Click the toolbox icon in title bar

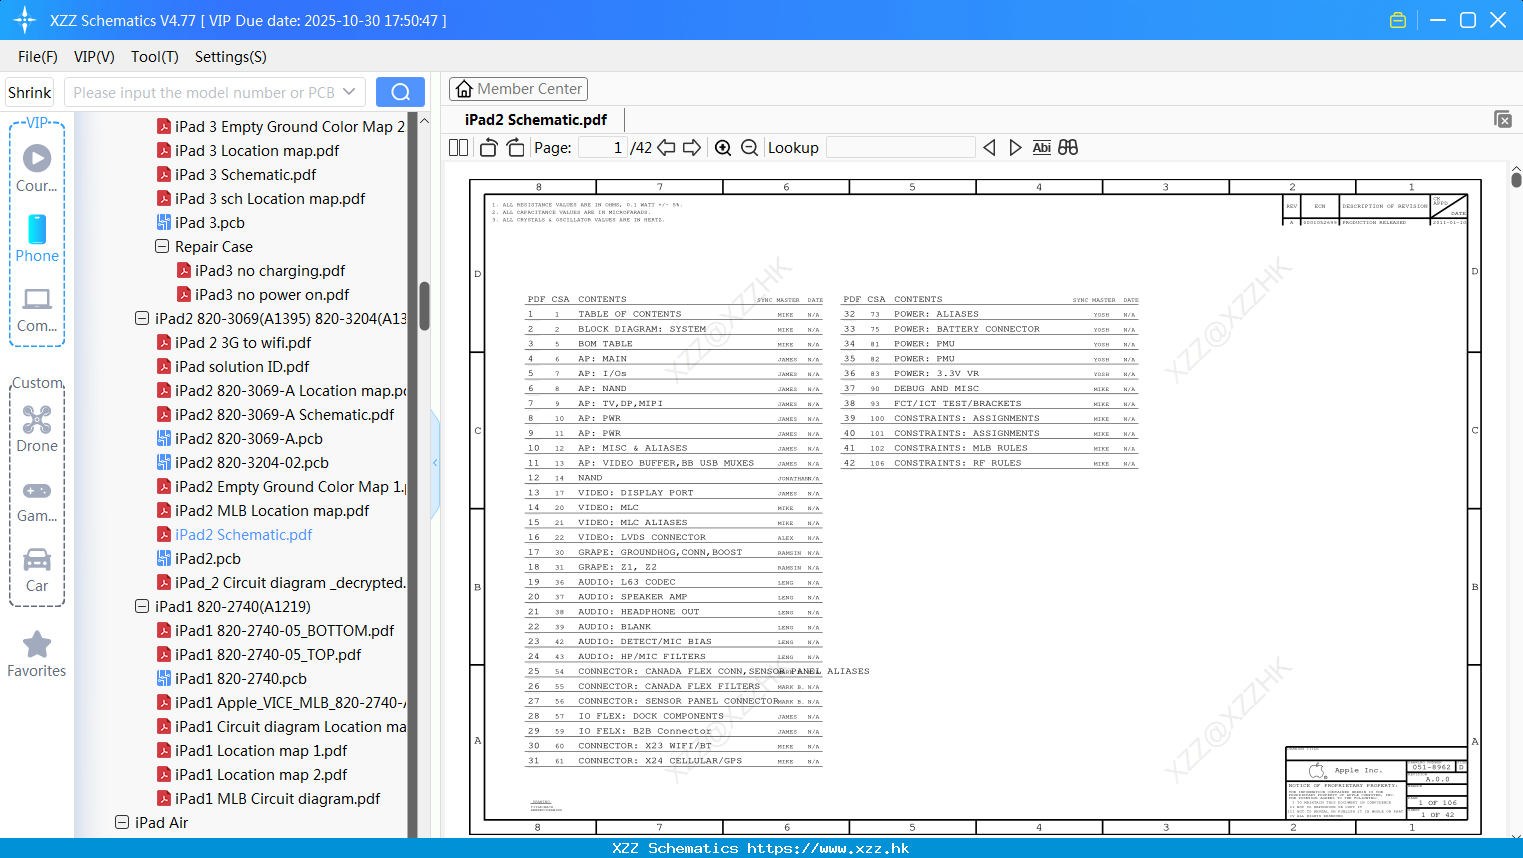[1398, 20]
